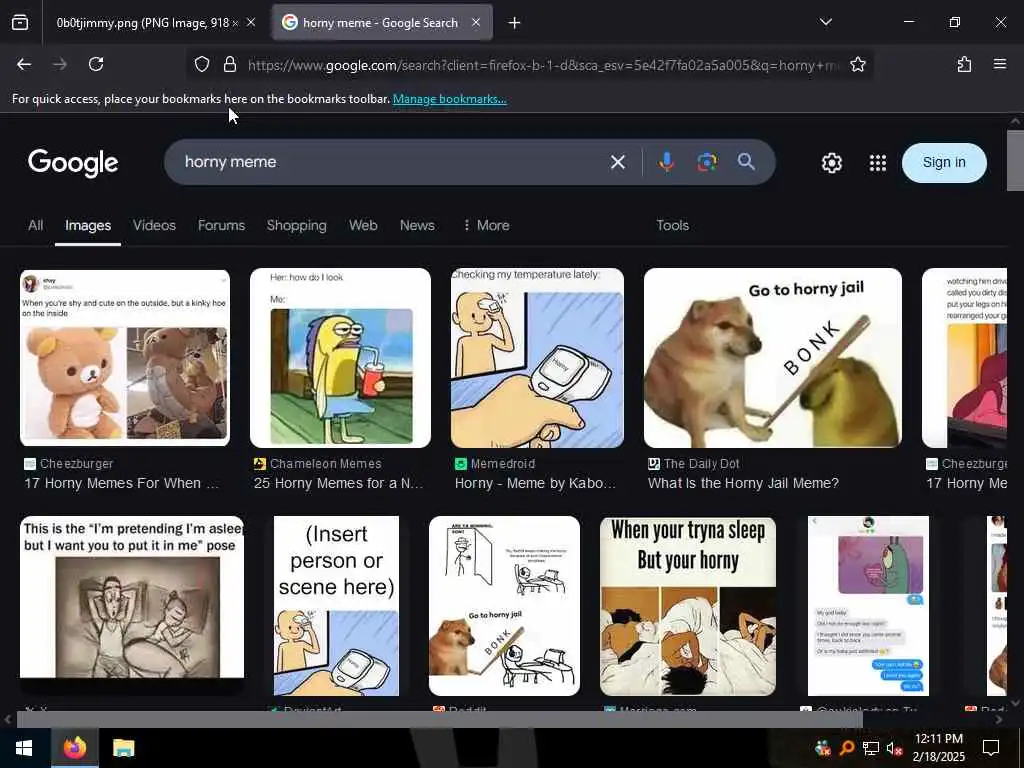
Task: Open Firefox View tab list icon
Action: pos(20,23)
